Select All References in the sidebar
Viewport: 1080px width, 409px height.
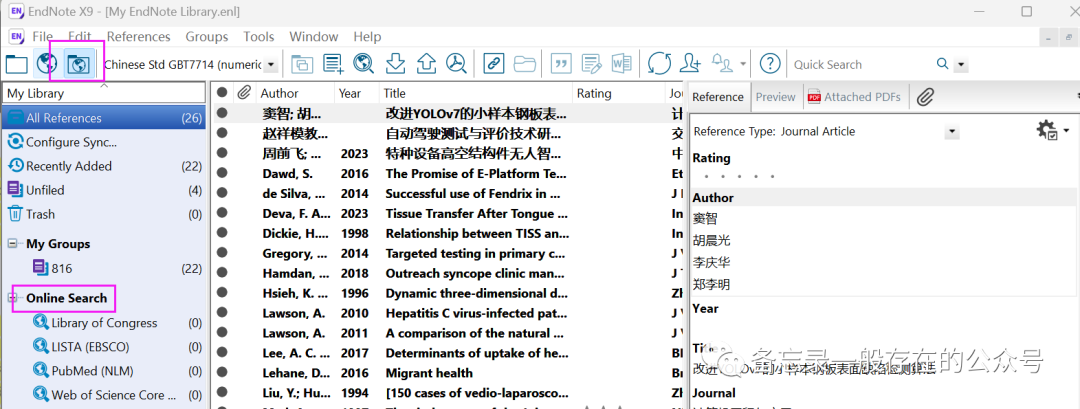(103, 118)
